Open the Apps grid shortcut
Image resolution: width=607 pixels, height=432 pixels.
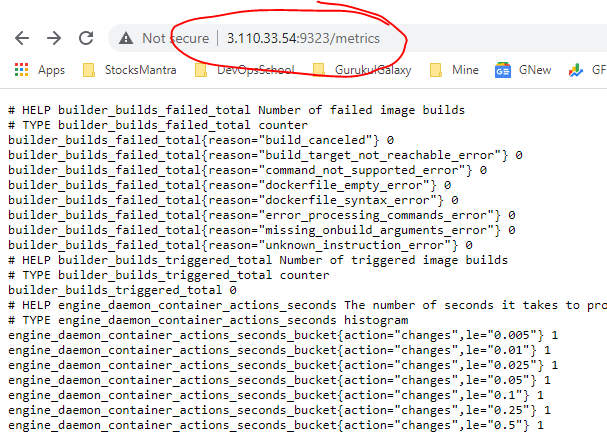coord(40,70)
